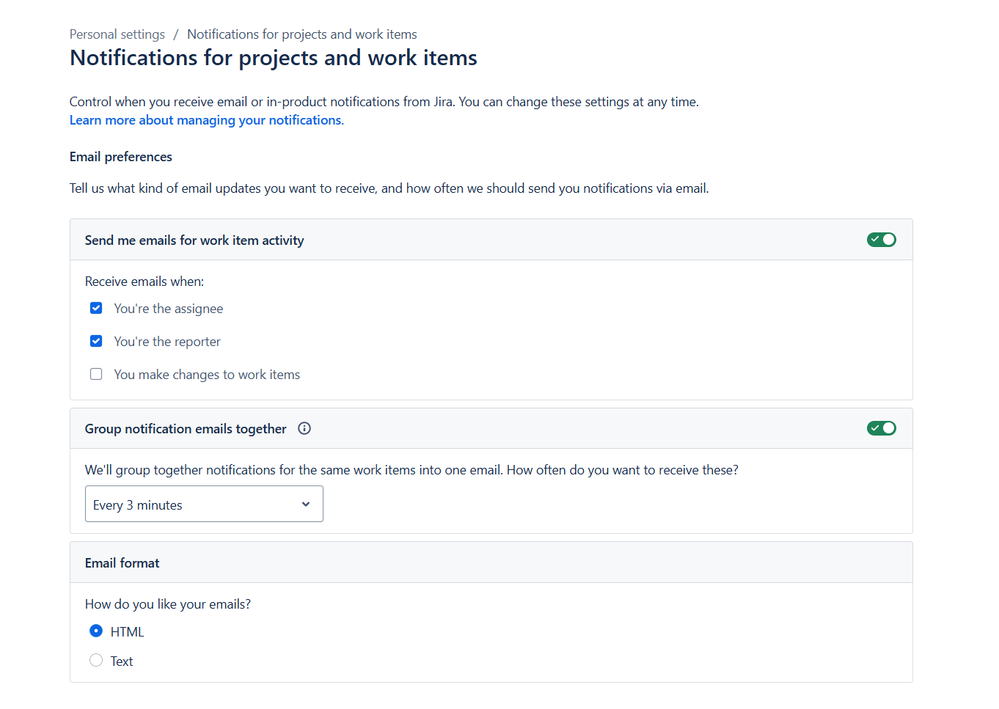Click the Email preferences subheading
This screenshot has height=709, width=999.
(x=120, y=157)
